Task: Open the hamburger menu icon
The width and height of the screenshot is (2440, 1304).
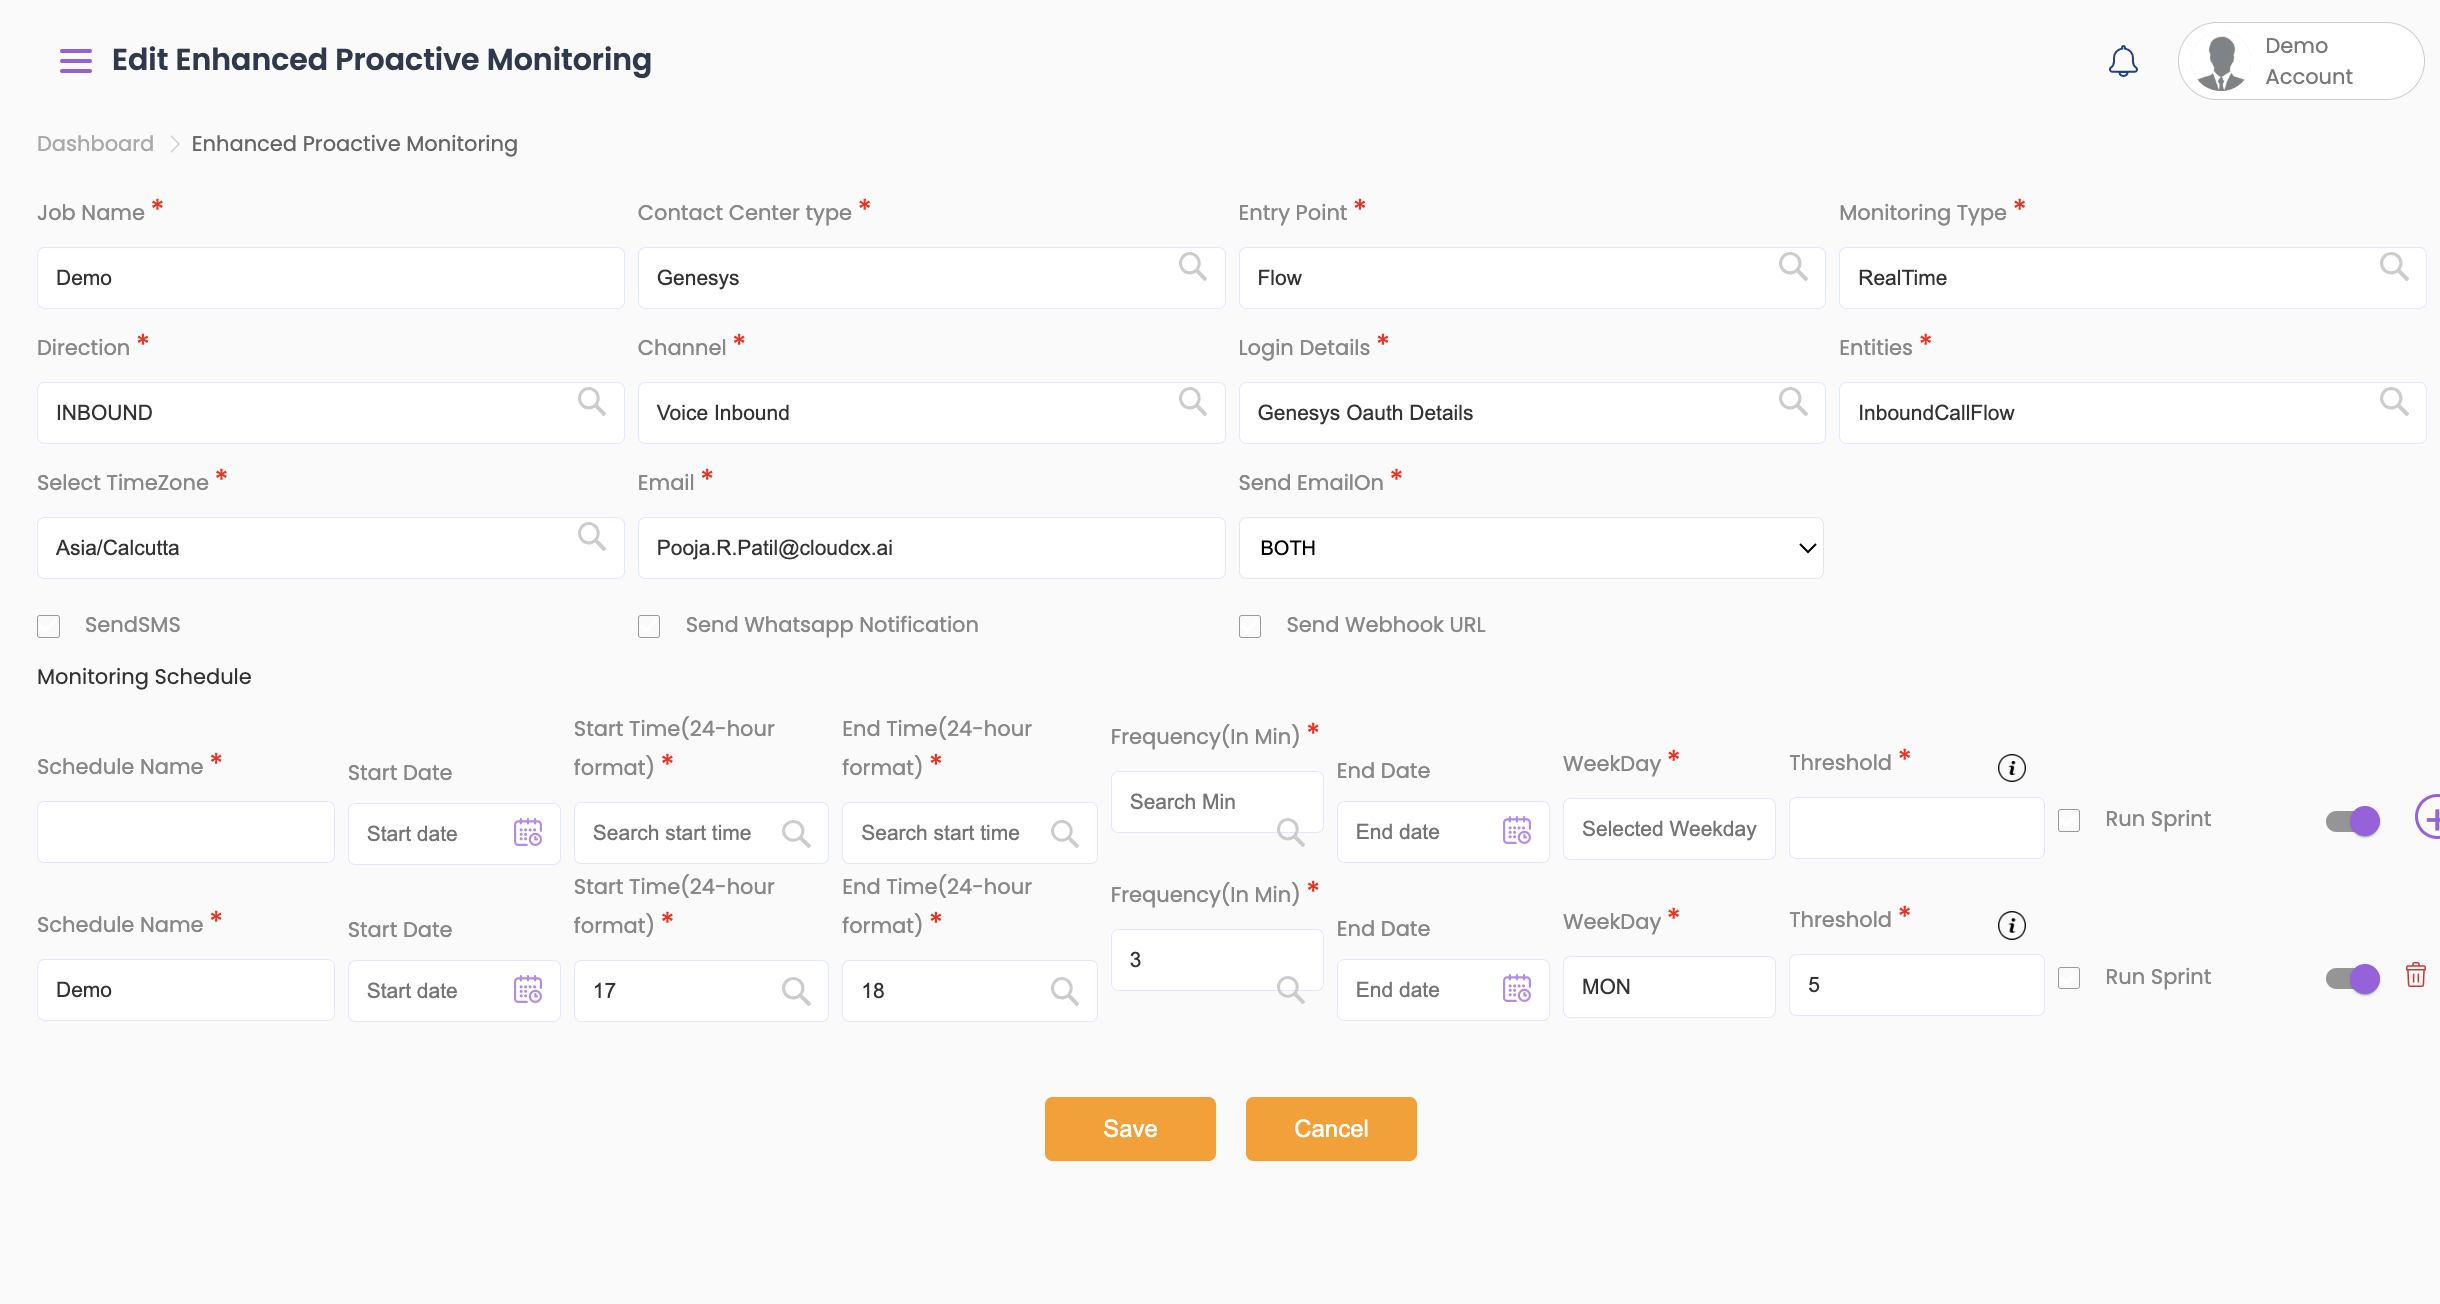Action: click(75, 61)
